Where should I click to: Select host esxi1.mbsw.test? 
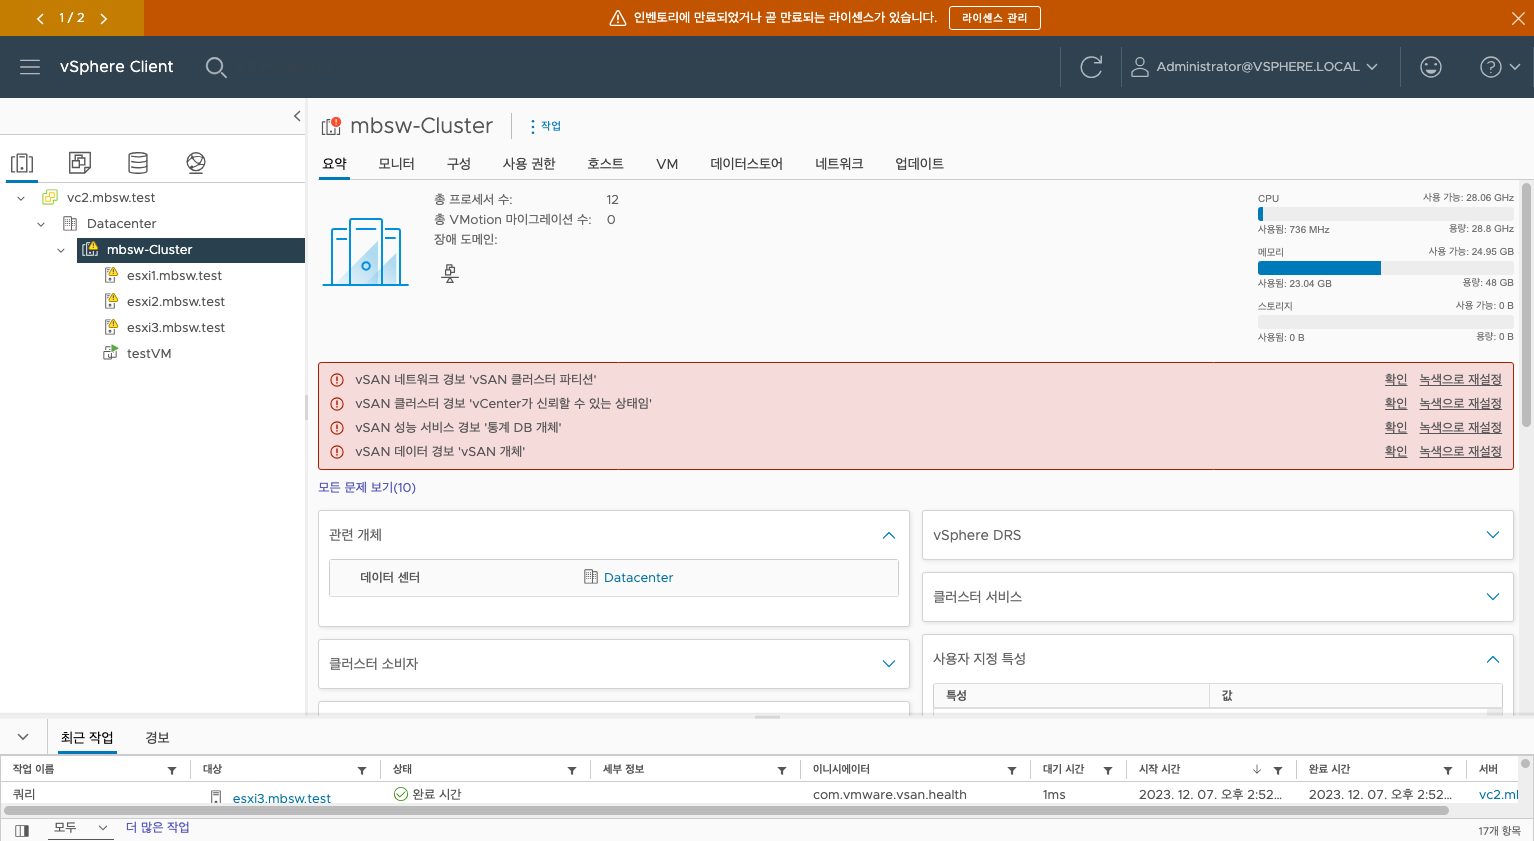click(174, 276)
